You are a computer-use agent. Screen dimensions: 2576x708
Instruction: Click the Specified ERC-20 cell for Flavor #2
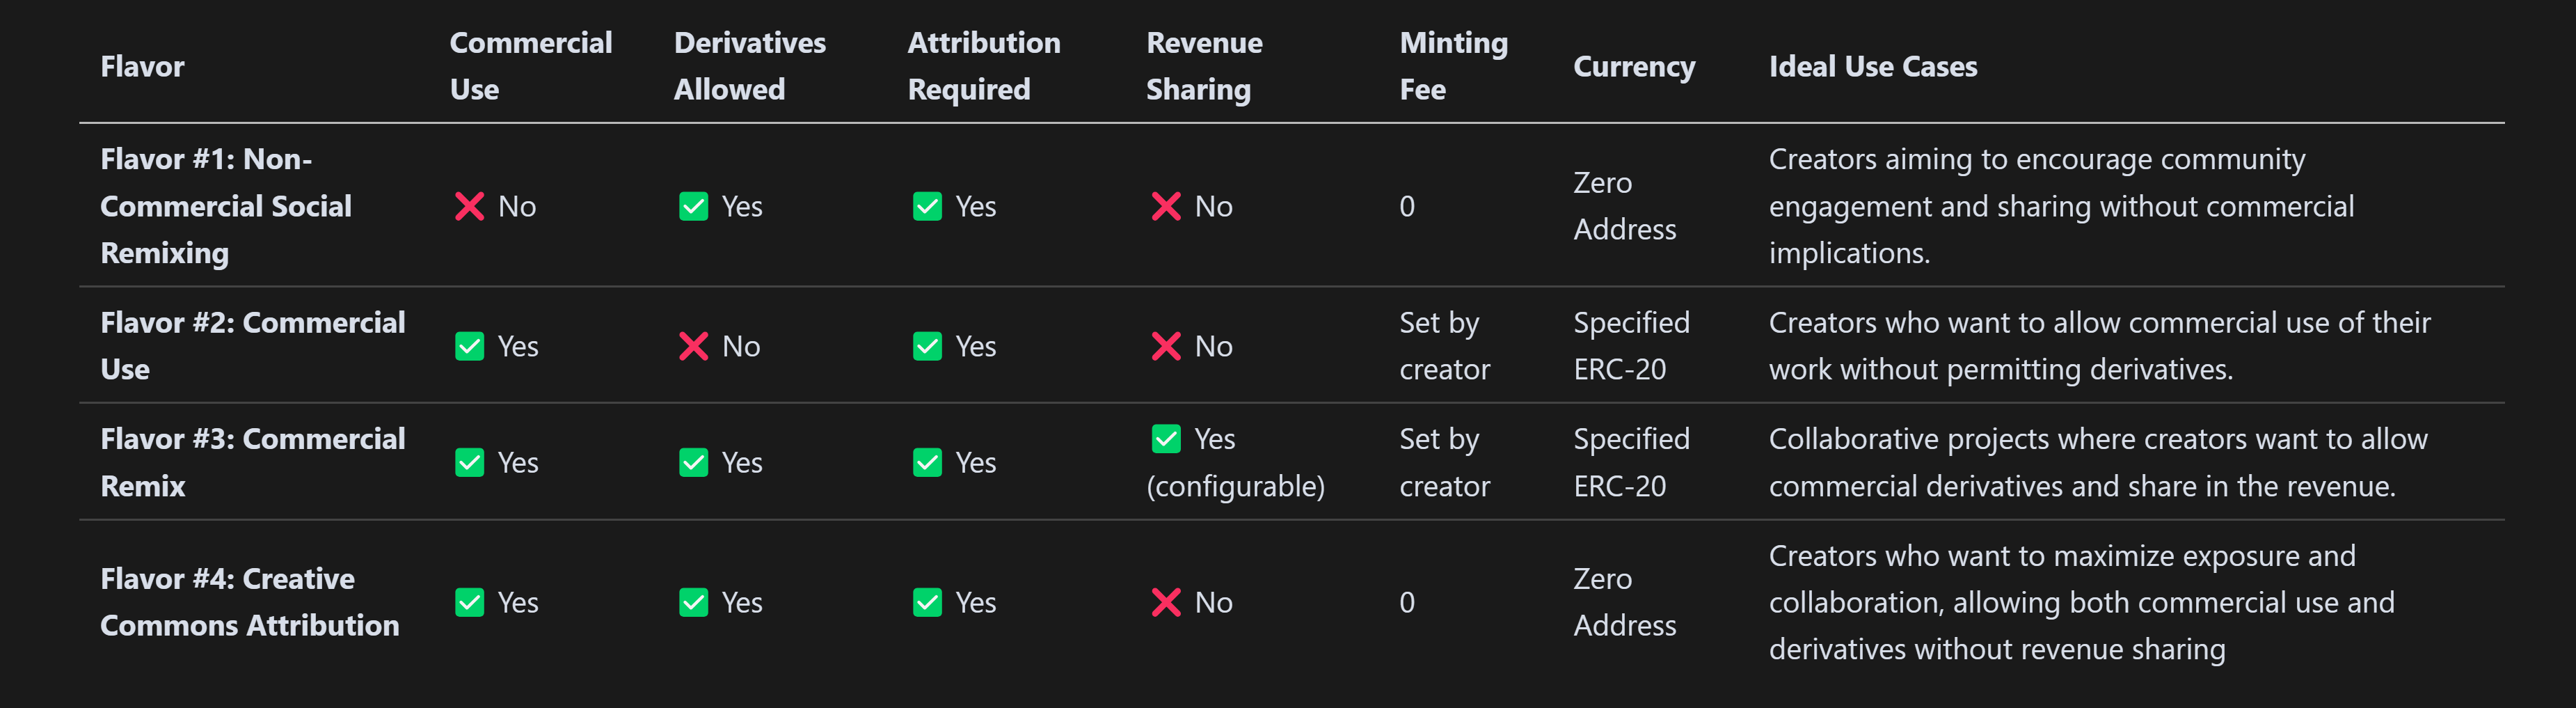(1631, 346)
